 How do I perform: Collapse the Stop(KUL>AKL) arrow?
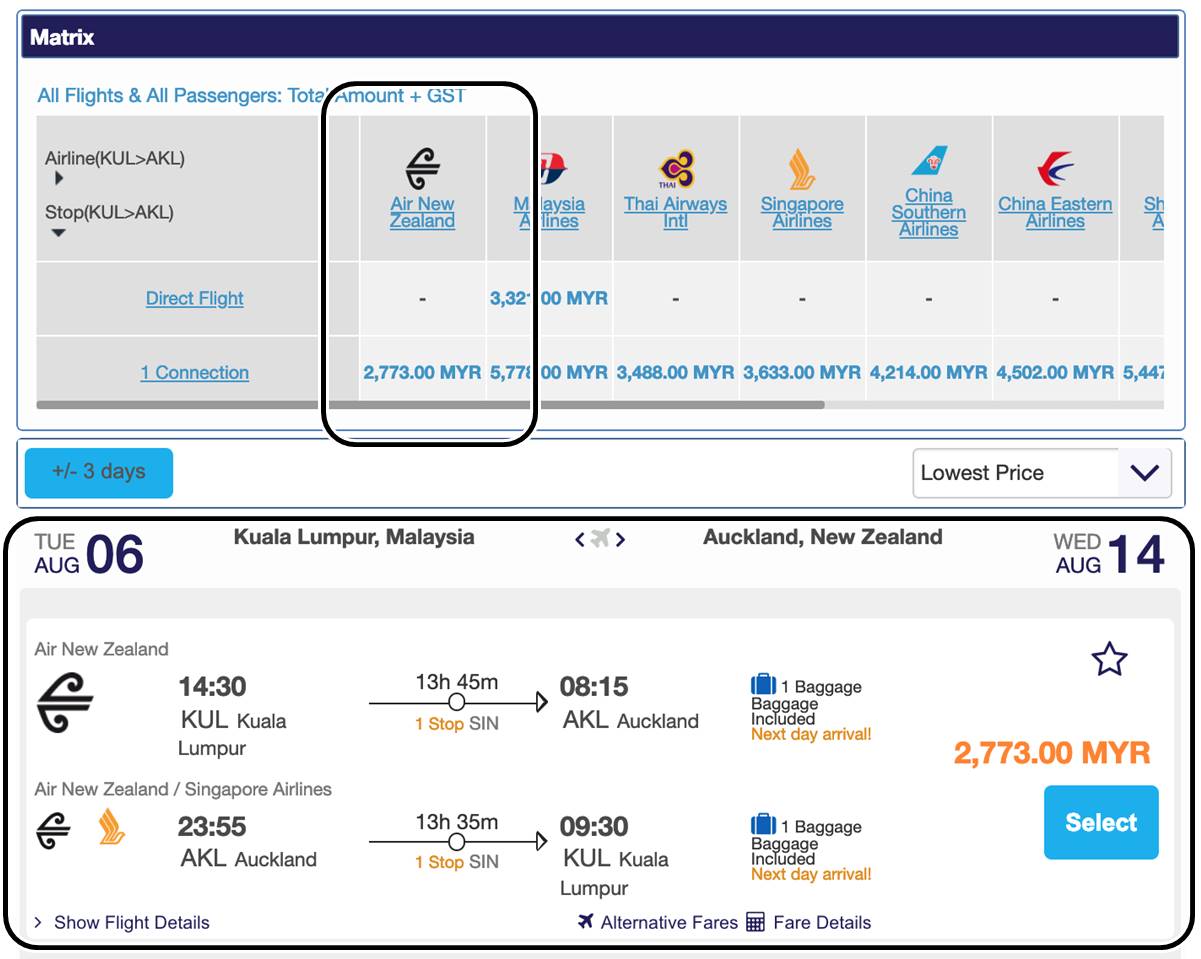tap(59, 233)
